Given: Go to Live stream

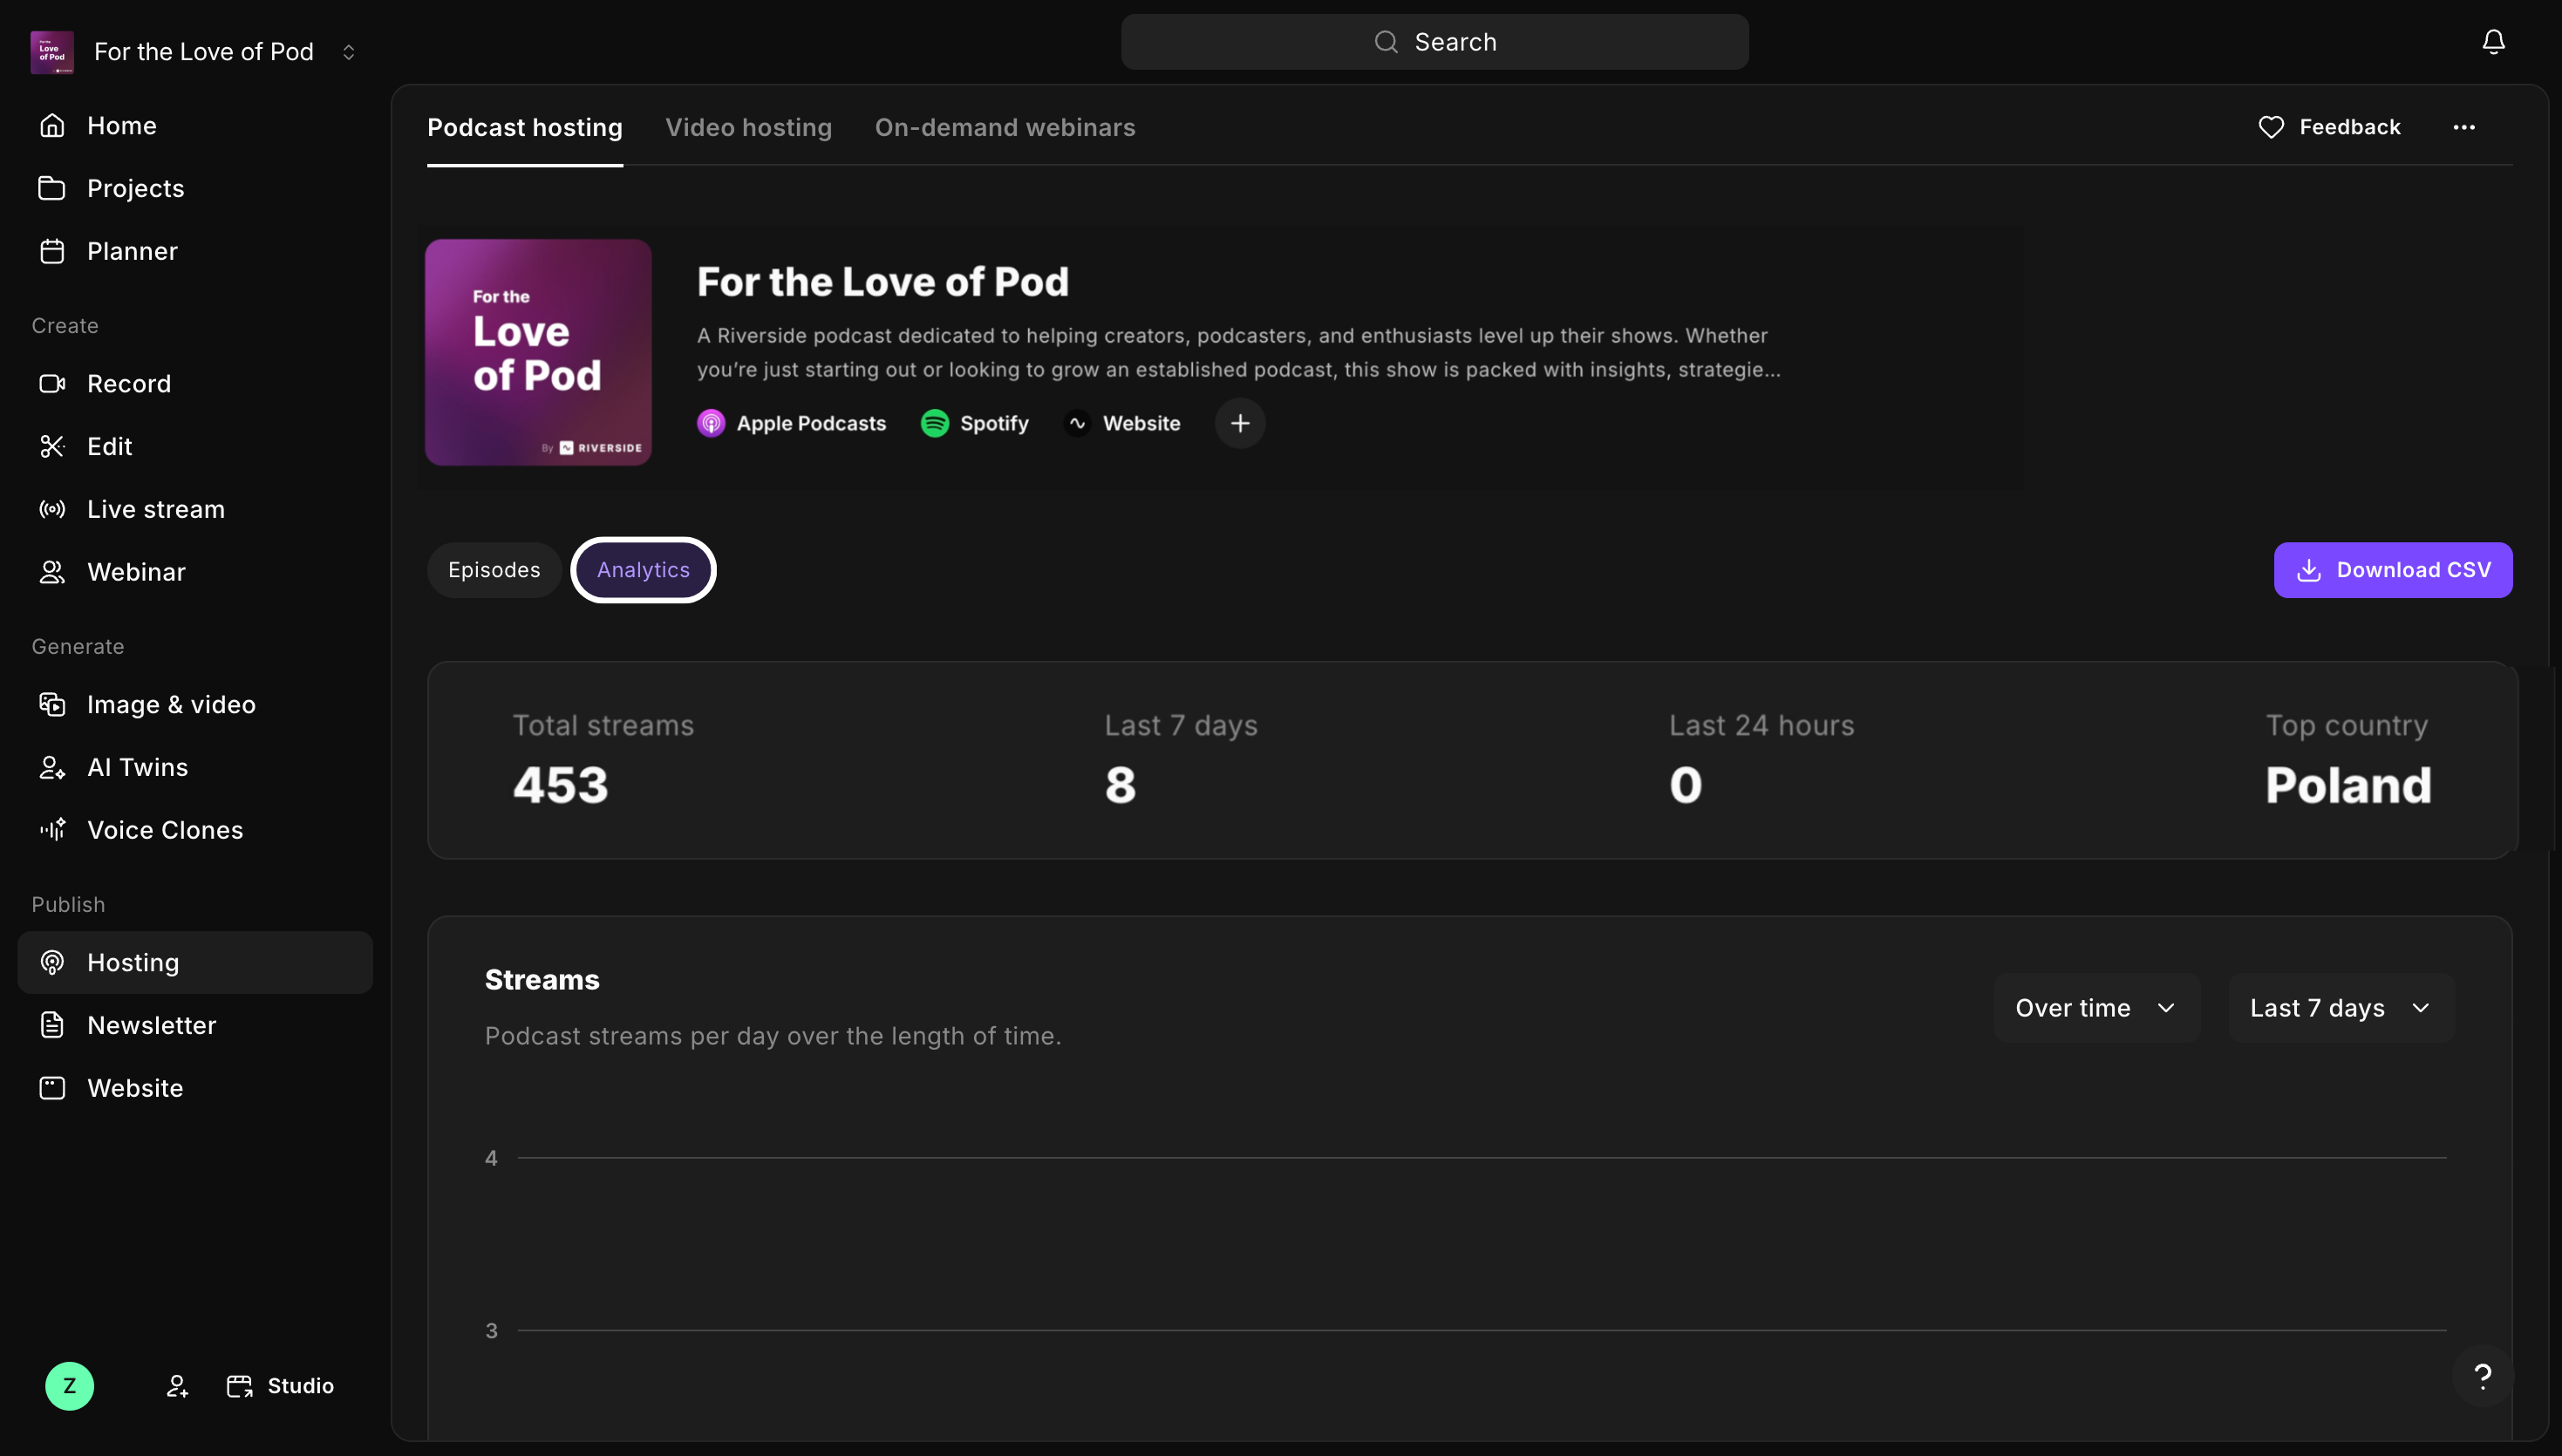Looking at the screenshot, I should pos(195,509).
